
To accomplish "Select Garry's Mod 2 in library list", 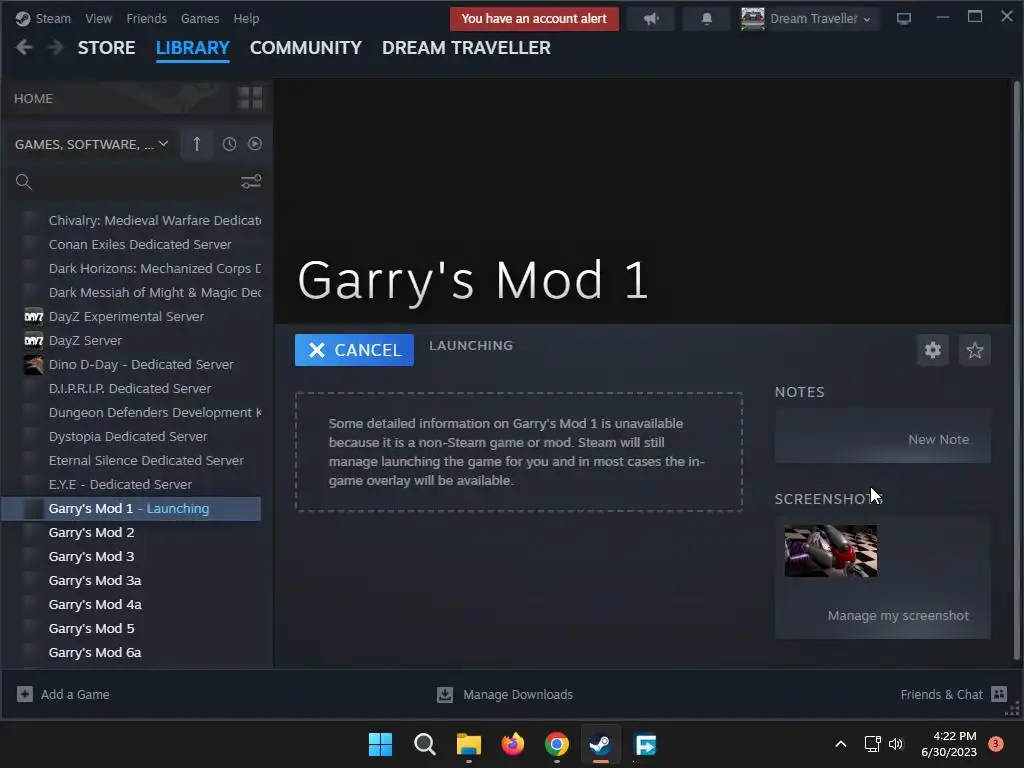I will tap(91, 532).
